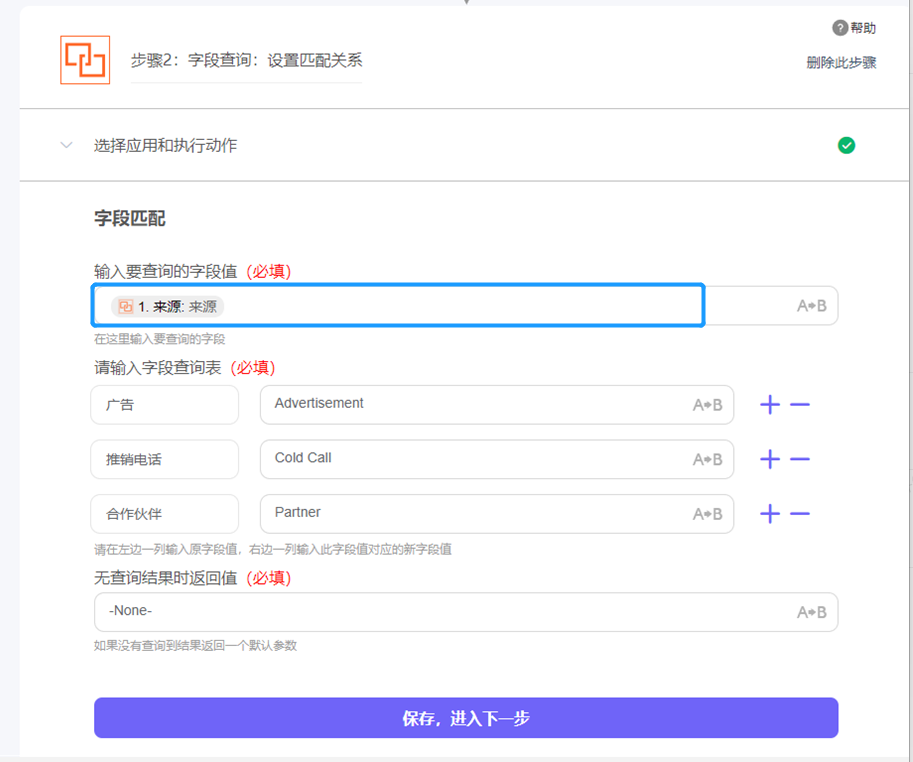Click the 1. 来源: 来源 tag chip
This screenshot has width=913, height=762.
[x=168, y=306]
